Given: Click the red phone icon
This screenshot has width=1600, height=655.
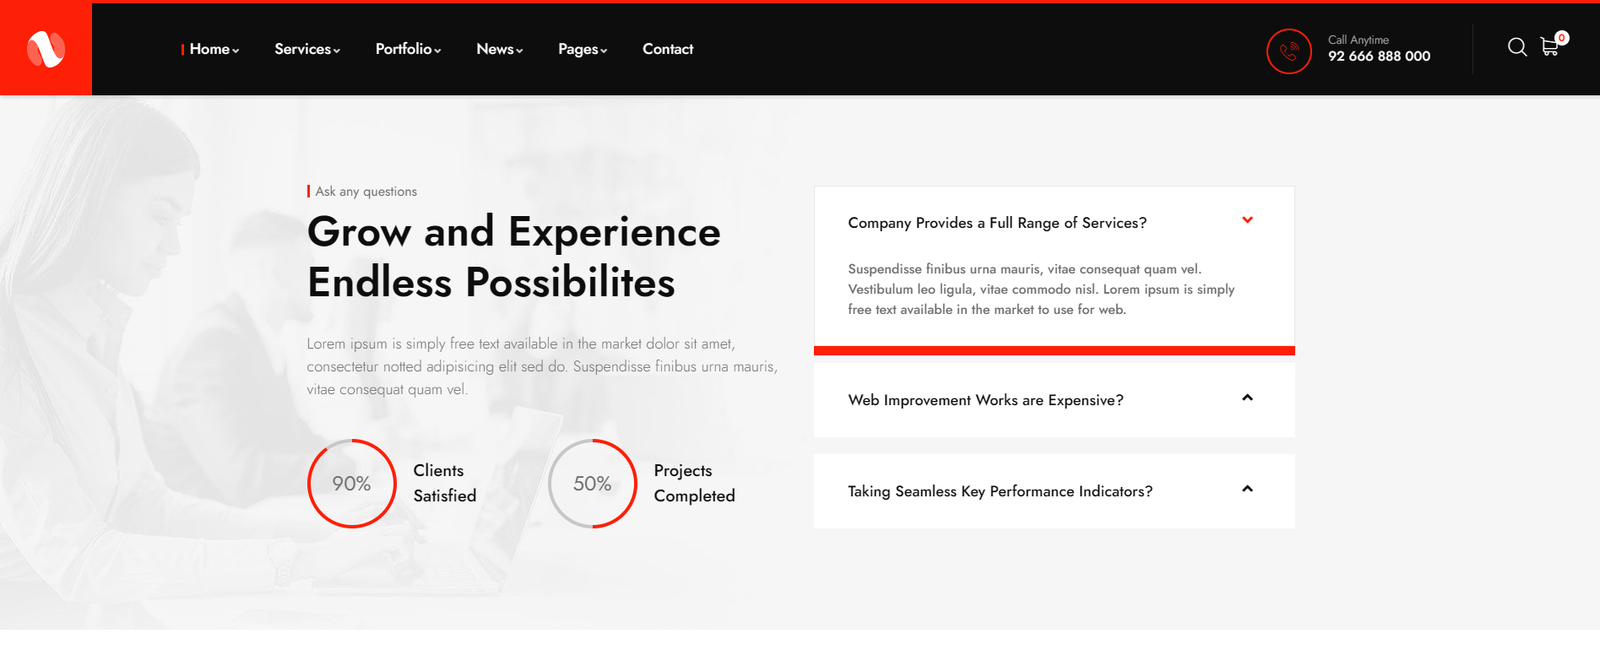Looking at the screenshot, I should point(1289,51).
